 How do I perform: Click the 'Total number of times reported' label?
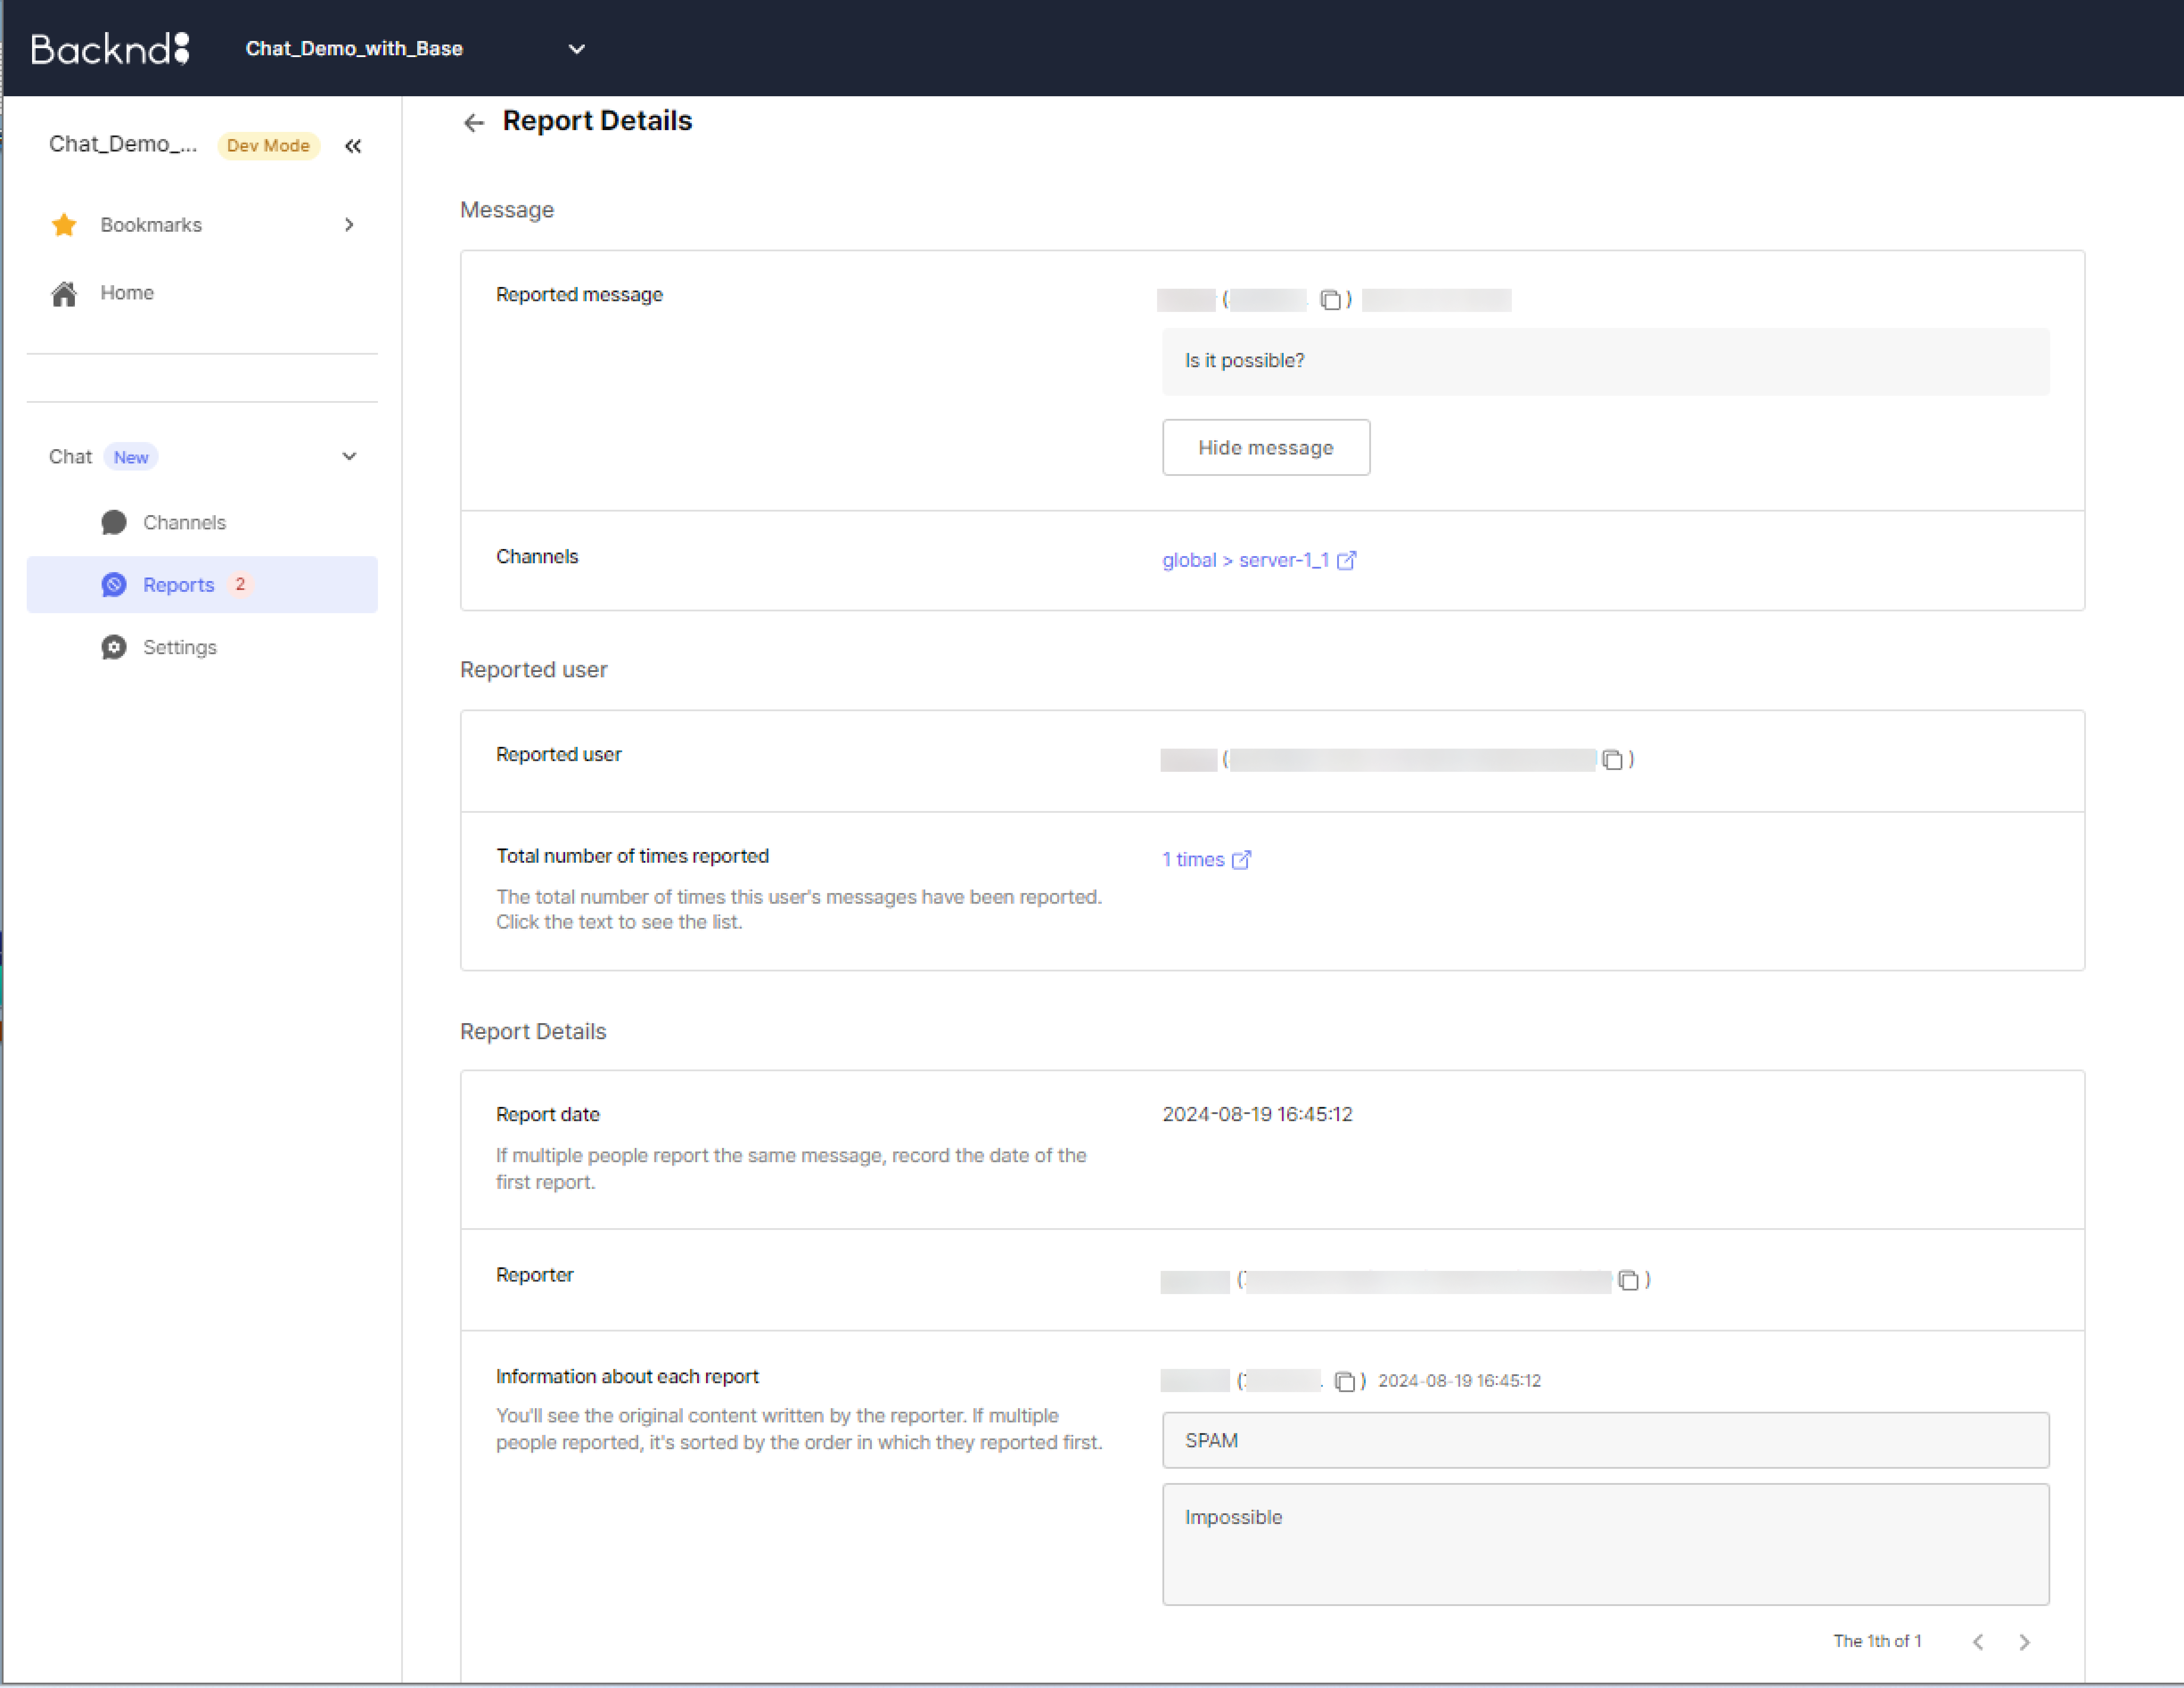click(x=632, y=856)
